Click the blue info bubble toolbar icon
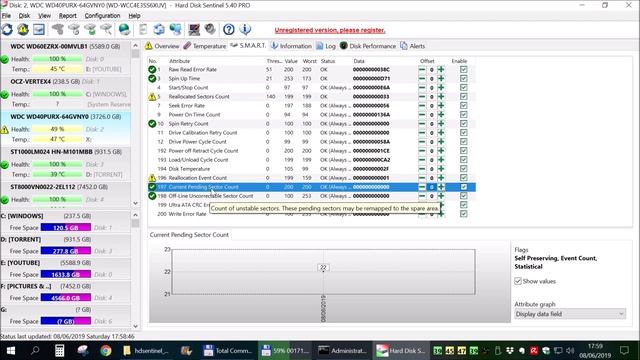 tap(245, 29)
